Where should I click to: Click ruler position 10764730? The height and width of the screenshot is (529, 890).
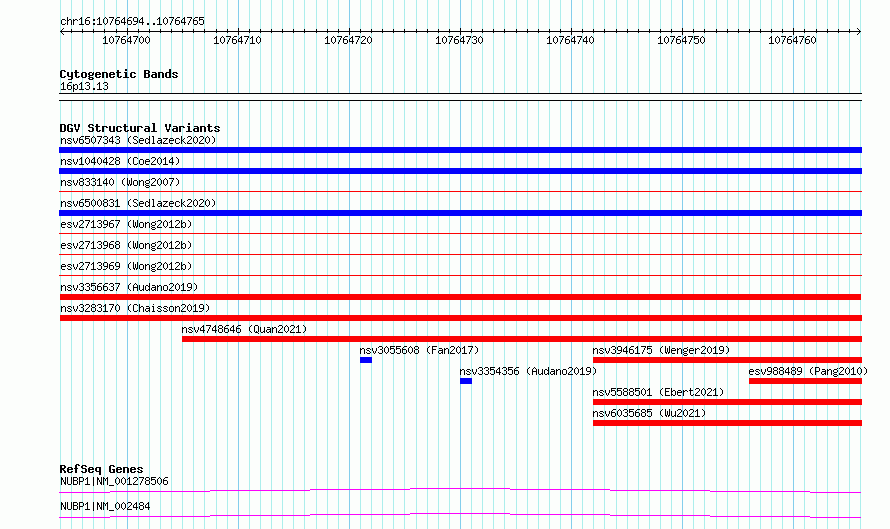459,40
